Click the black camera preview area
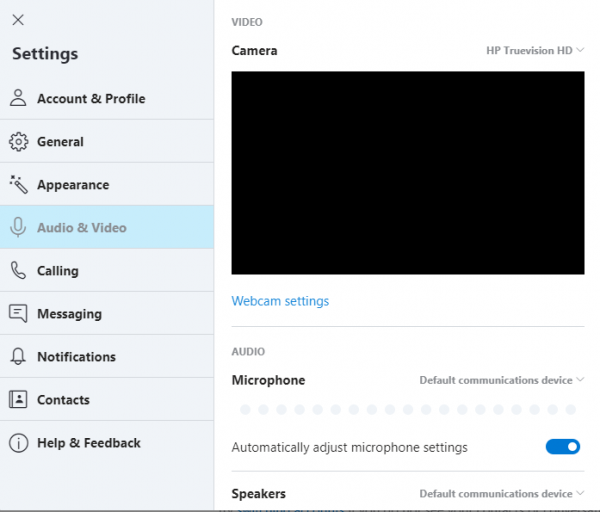This screenshot has height=512, width=600. coord(408,172)
